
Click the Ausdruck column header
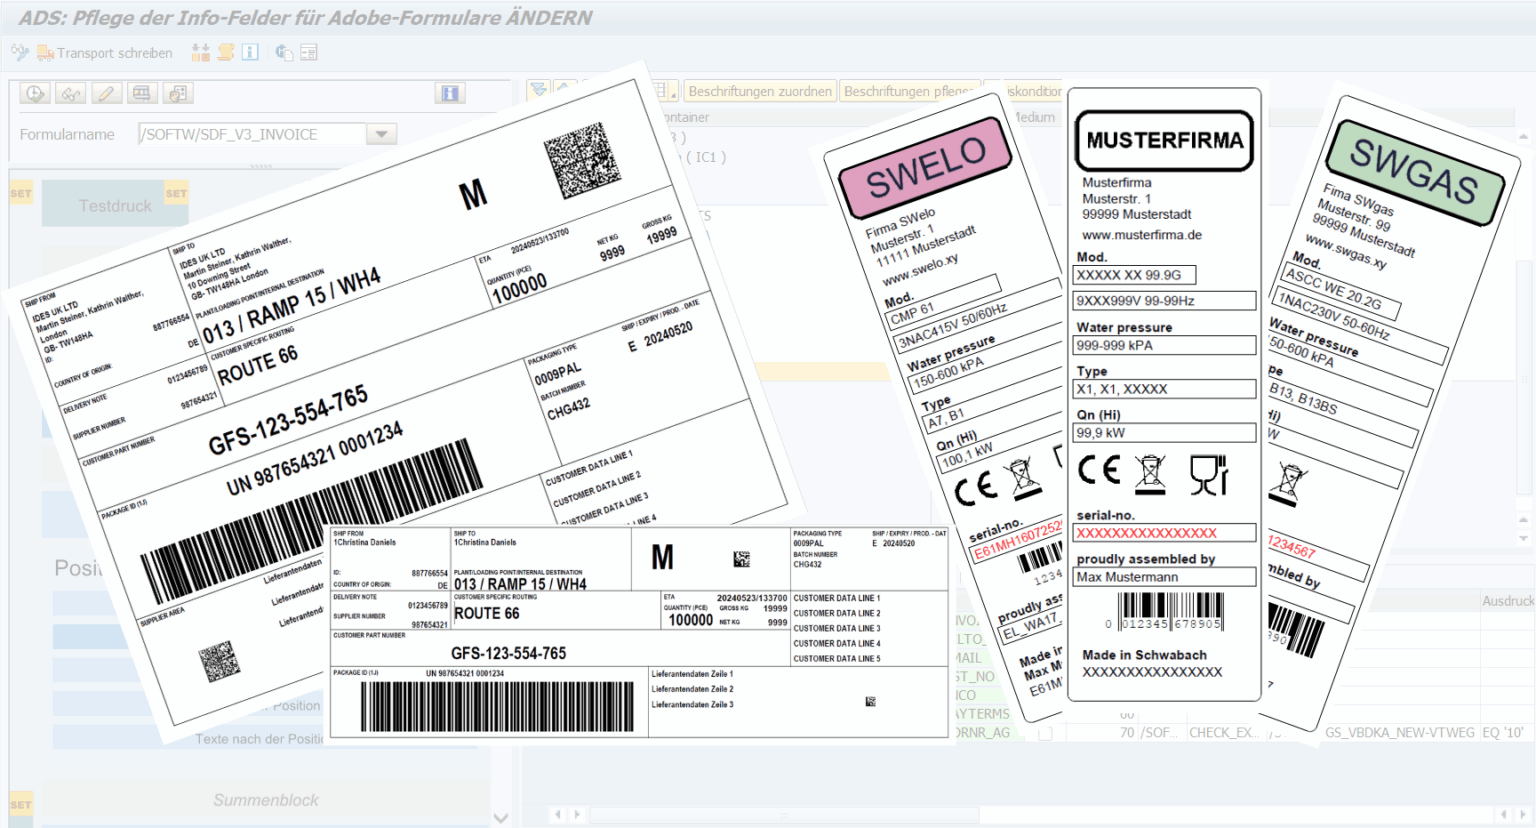pos(1506,601)
